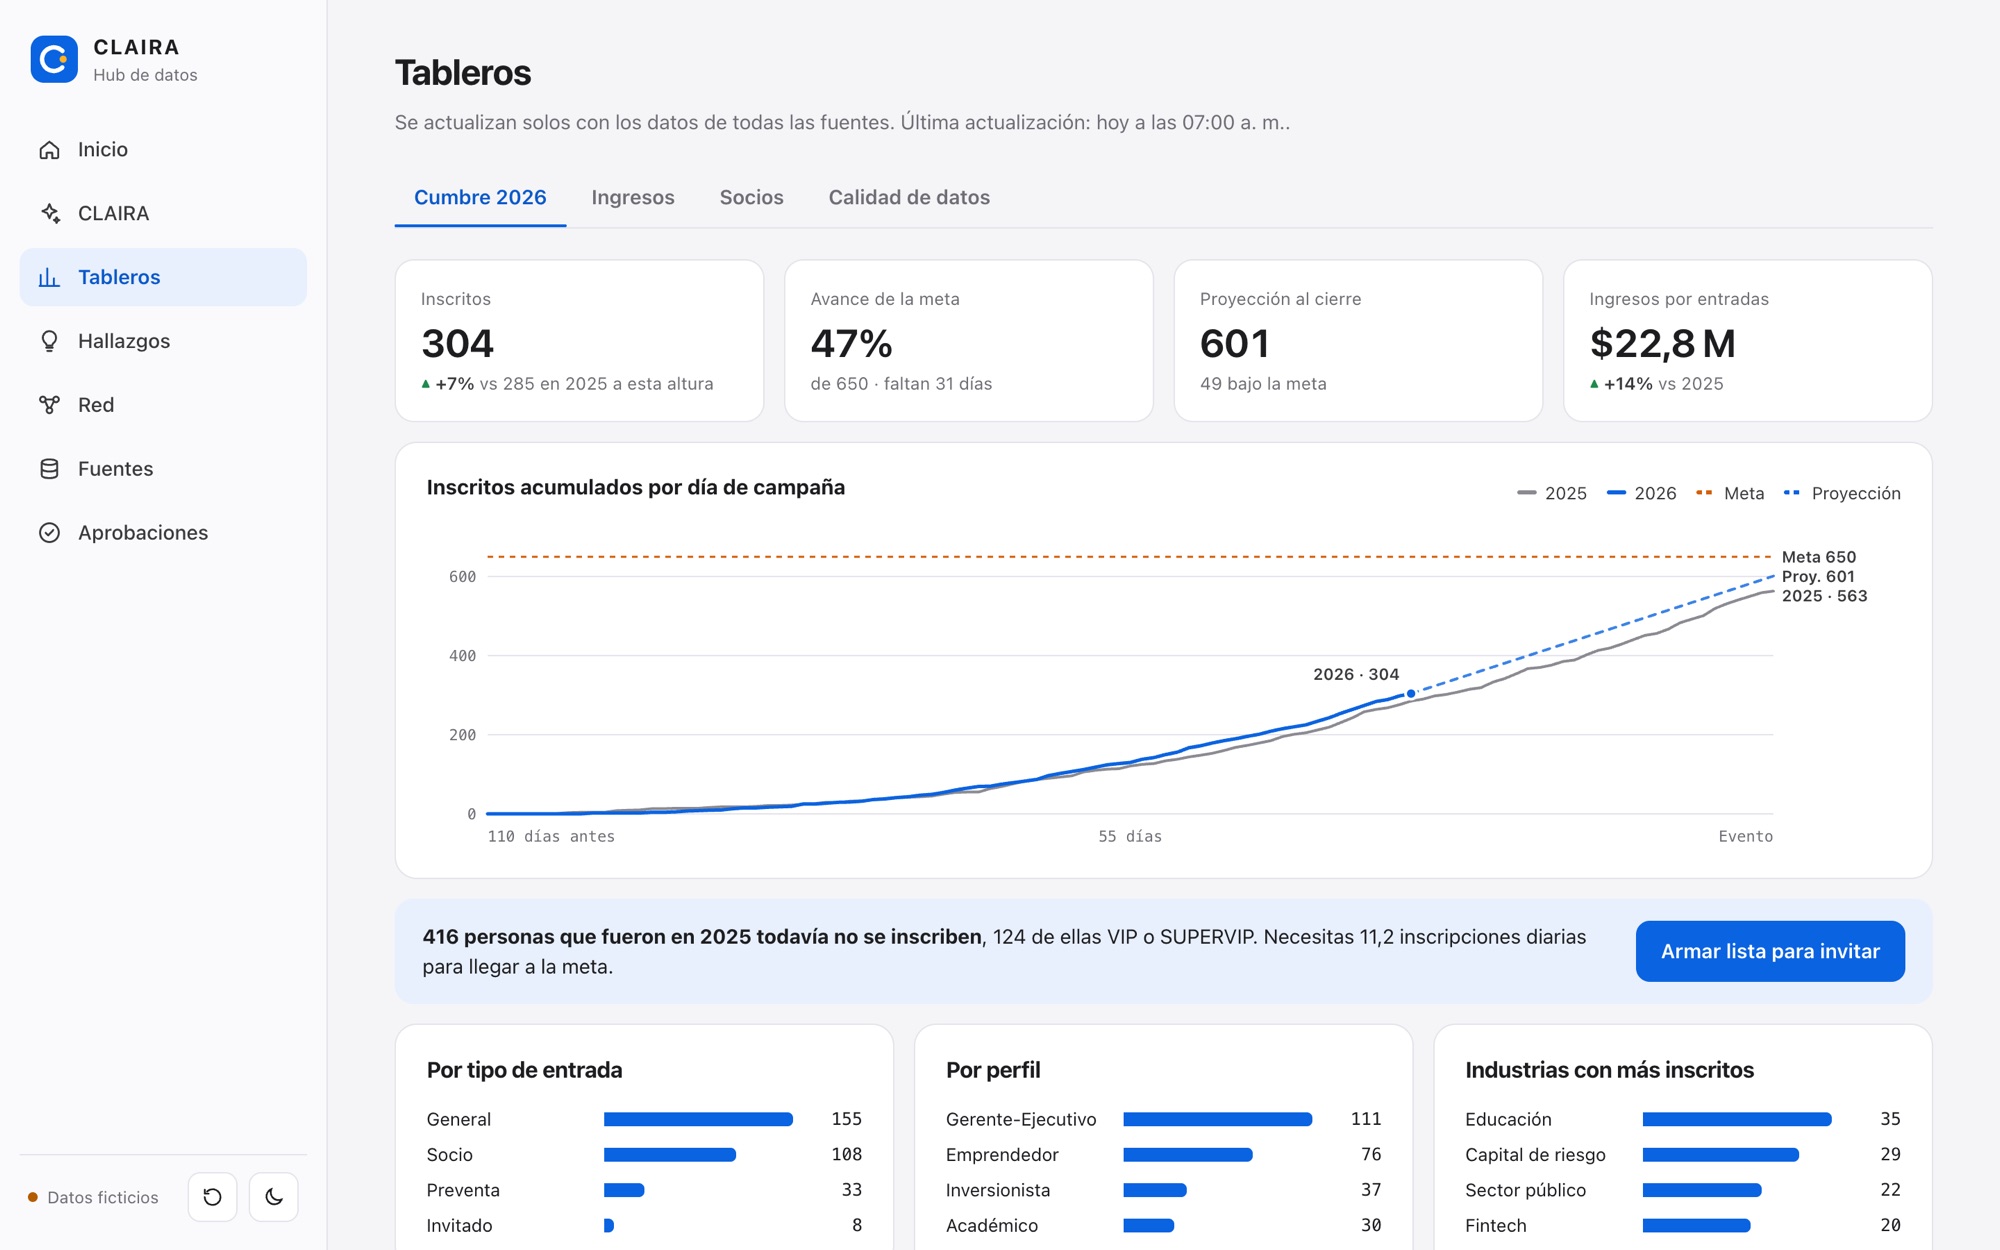
Task: Click the Inscritos acumulados chart title
Action: click(635, 487)
